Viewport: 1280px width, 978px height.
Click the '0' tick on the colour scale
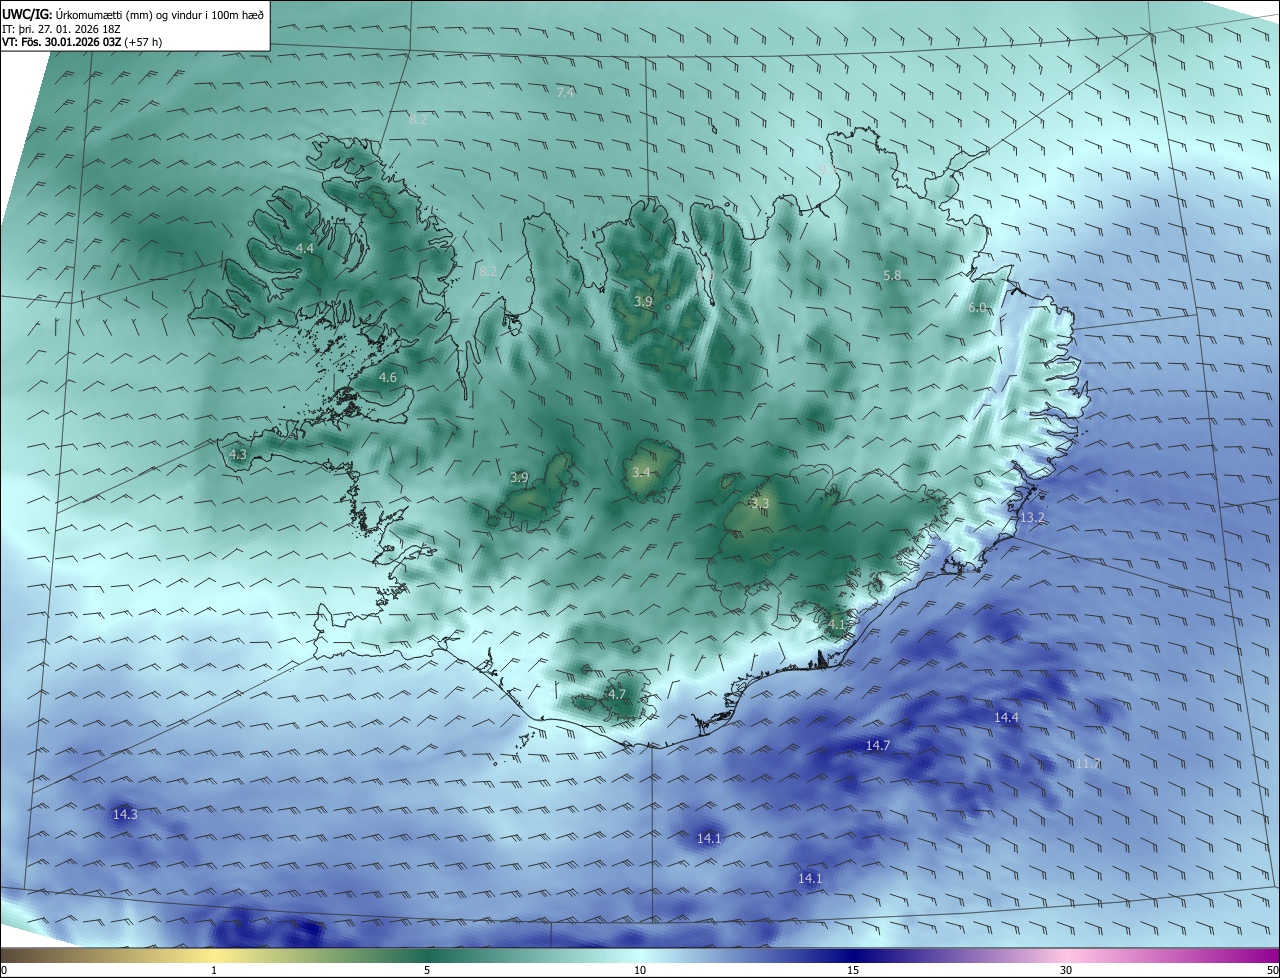click(4, 970)
